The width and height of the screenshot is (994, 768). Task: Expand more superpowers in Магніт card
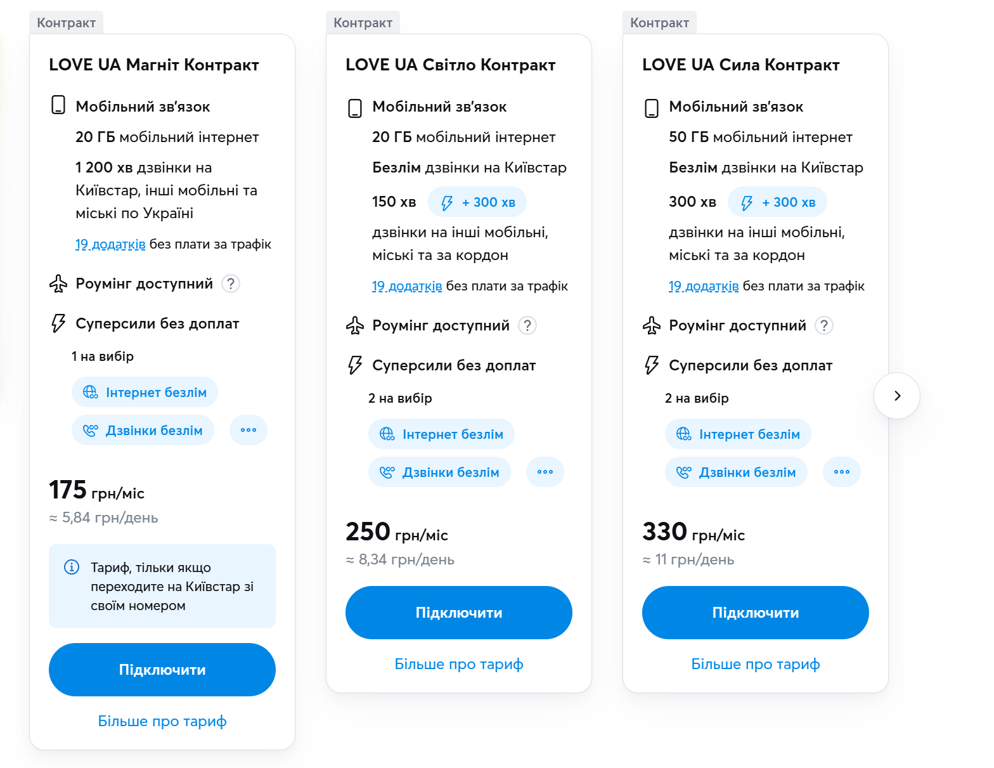pyautogui.click(x=248, y=431)
